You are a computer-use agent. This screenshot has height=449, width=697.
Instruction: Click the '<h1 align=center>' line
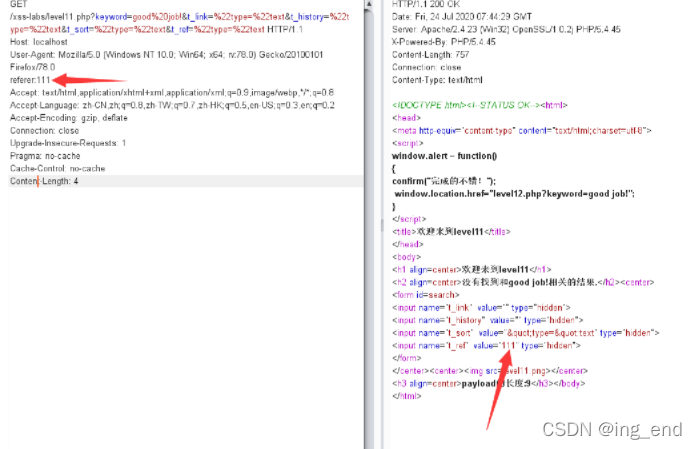coord(472,269)
